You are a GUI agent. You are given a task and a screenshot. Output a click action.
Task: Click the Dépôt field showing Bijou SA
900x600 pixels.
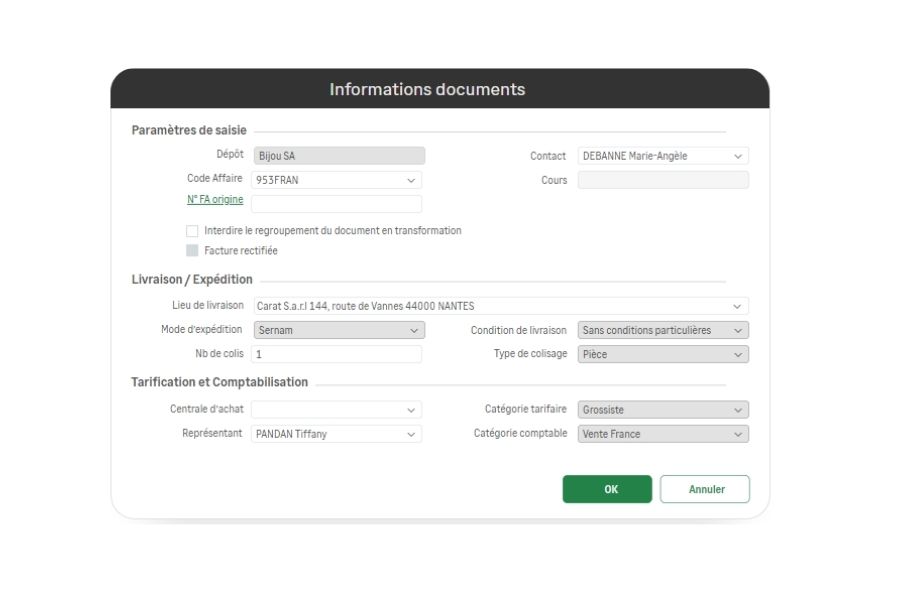pyautogui.click(x=339, y=156)
